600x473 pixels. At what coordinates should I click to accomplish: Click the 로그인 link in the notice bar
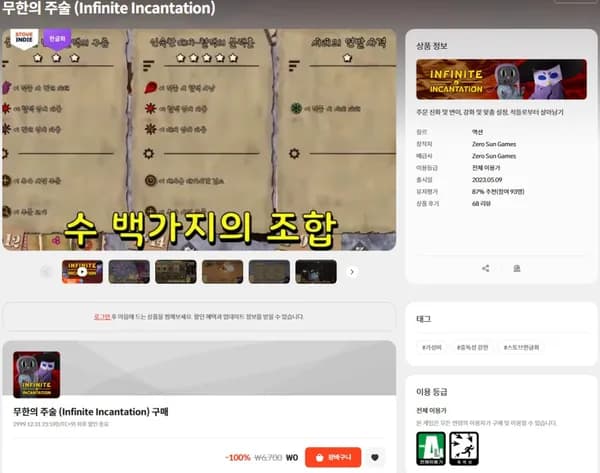click(x=102, y=316)
